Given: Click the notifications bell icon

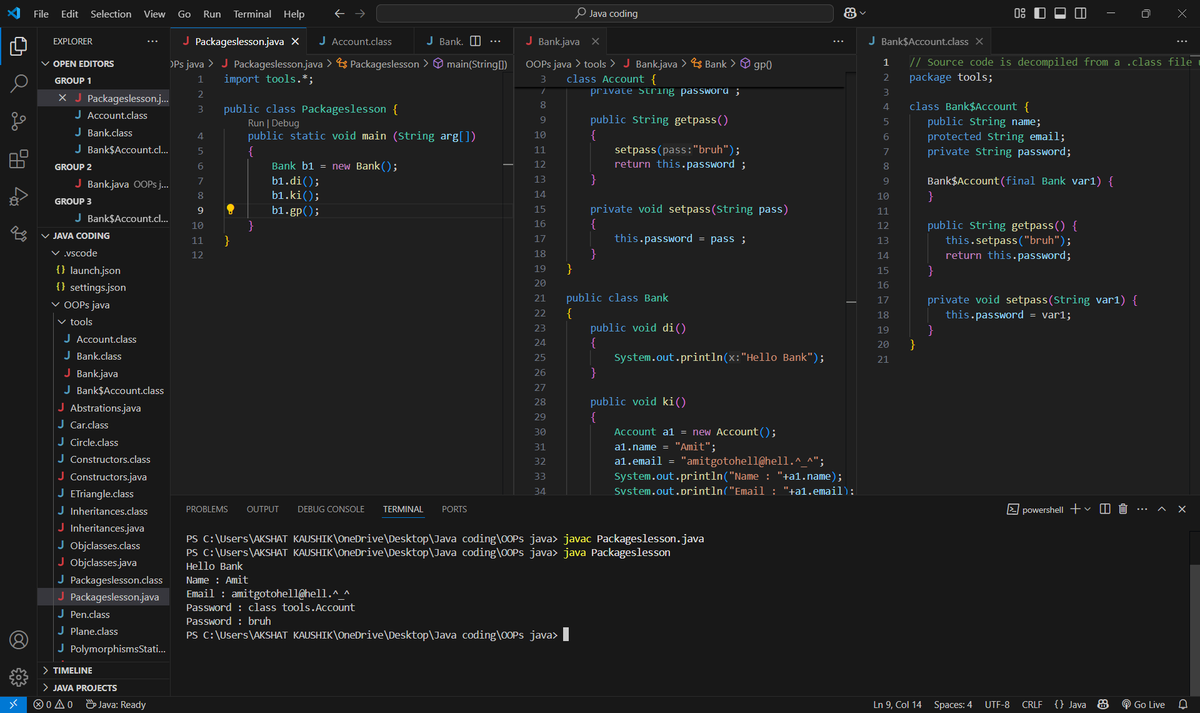Looking at the screenshot, I should (1181, 704).
